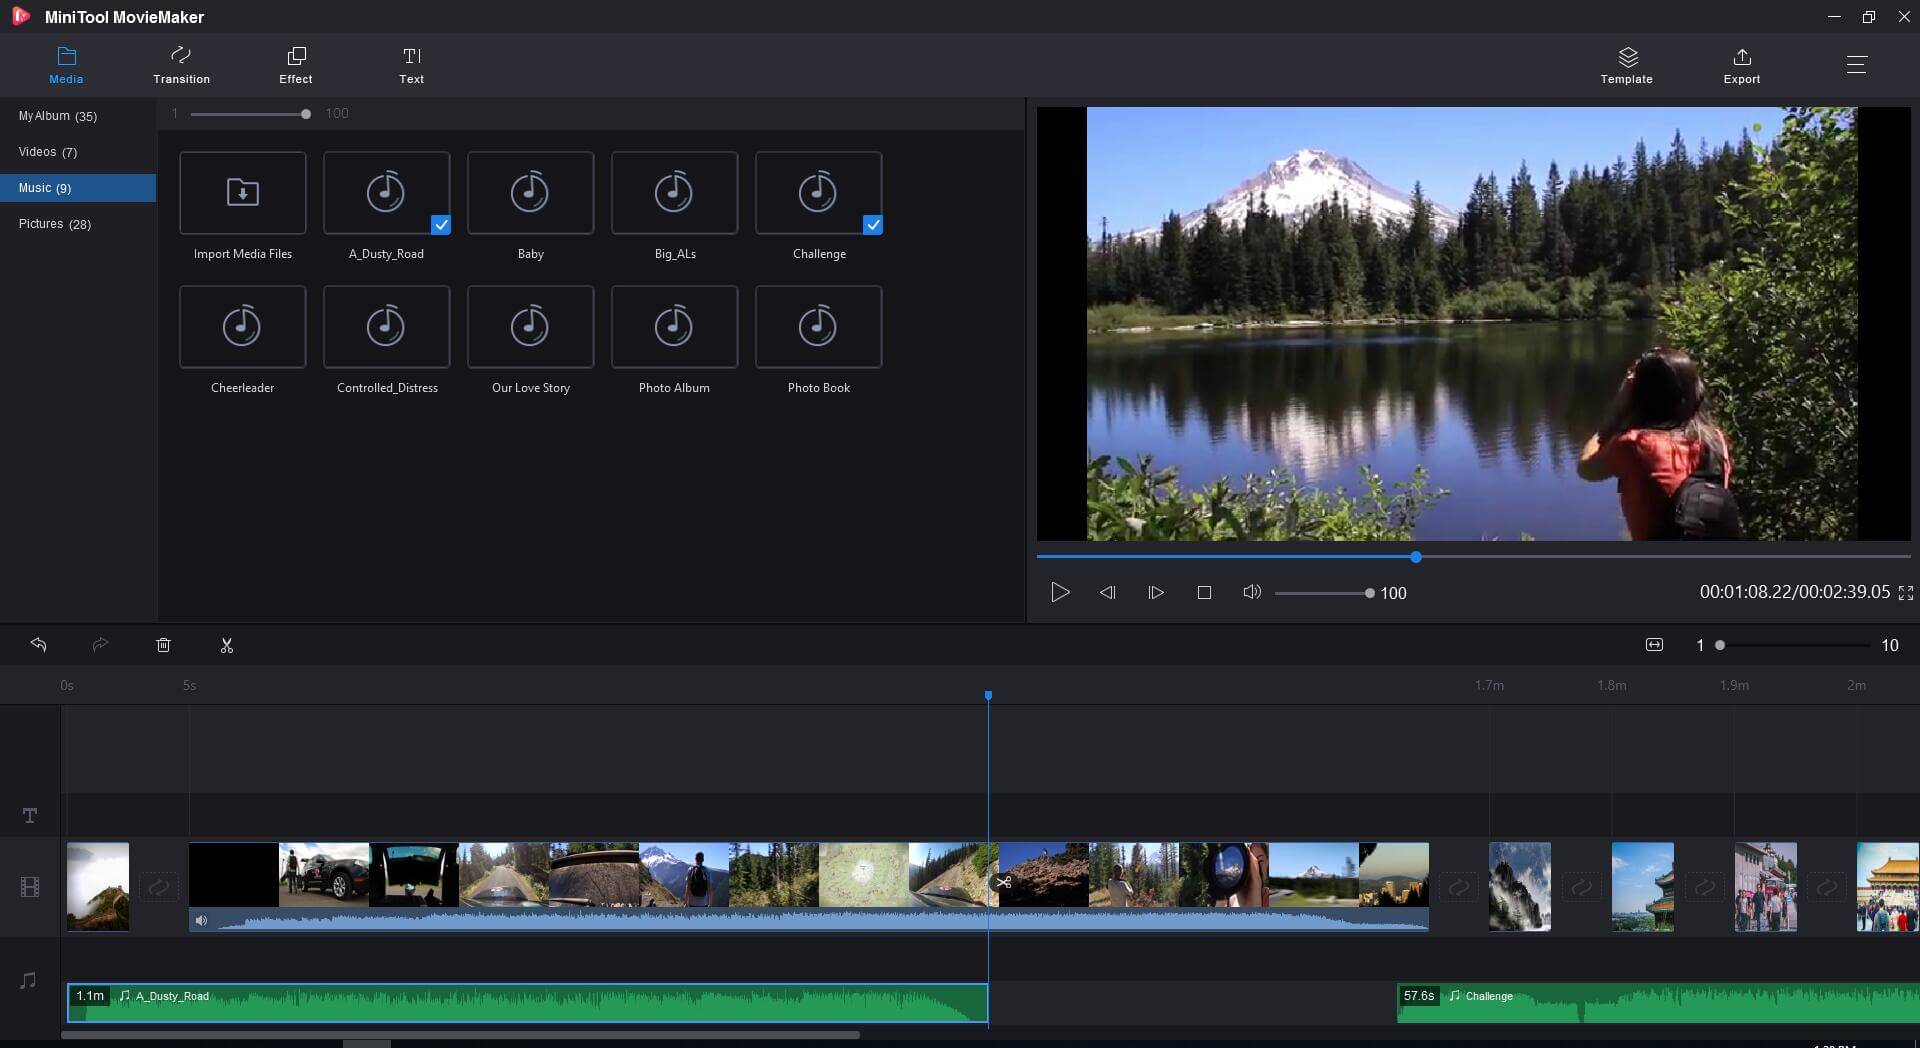
Task: Open the Export option
Action: click(1741, 65)
